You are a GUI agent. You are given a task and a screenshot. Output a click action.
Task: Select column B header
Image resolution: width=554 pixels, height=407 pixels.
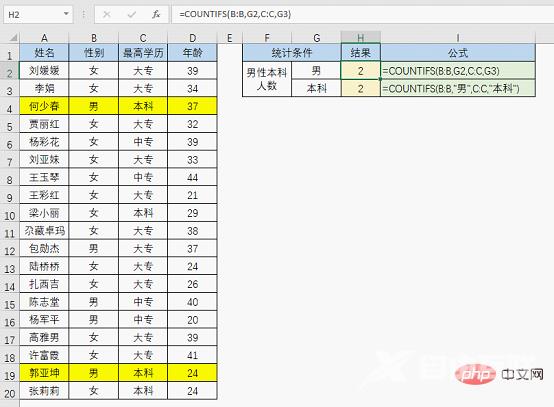[x=94, y=38]
